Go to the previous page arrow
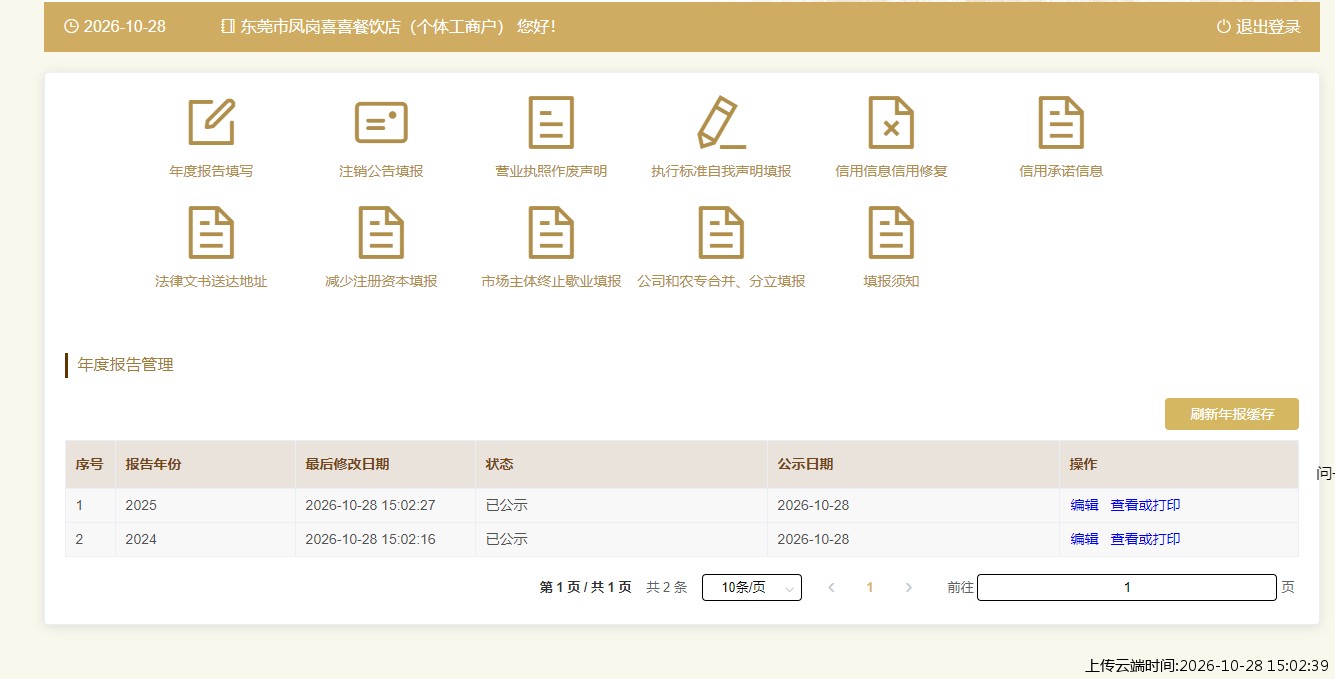1335x679 pixels. pos(831,588)
